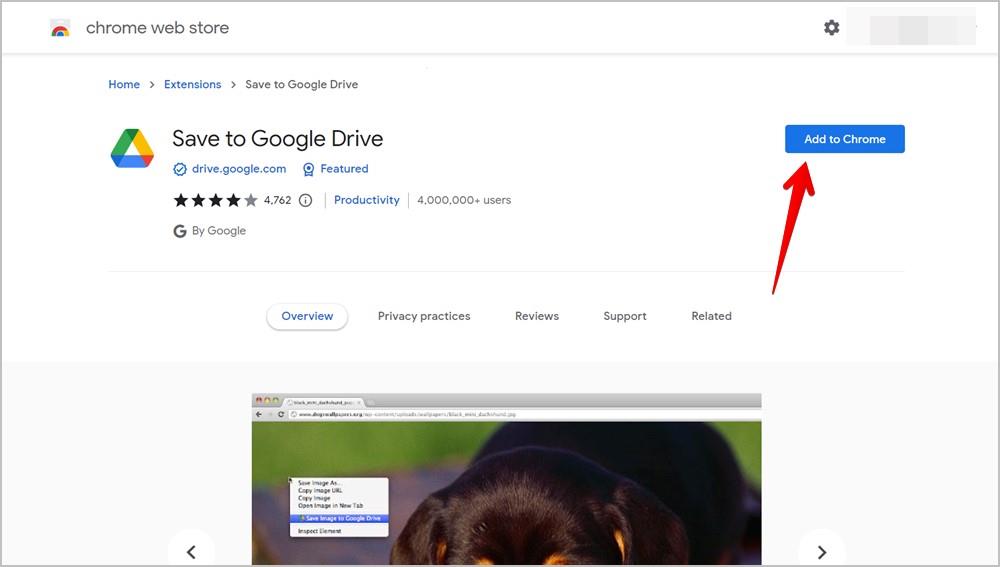
Task: Open Extensions breadcrumb link
Action: [x=193, y=84]
